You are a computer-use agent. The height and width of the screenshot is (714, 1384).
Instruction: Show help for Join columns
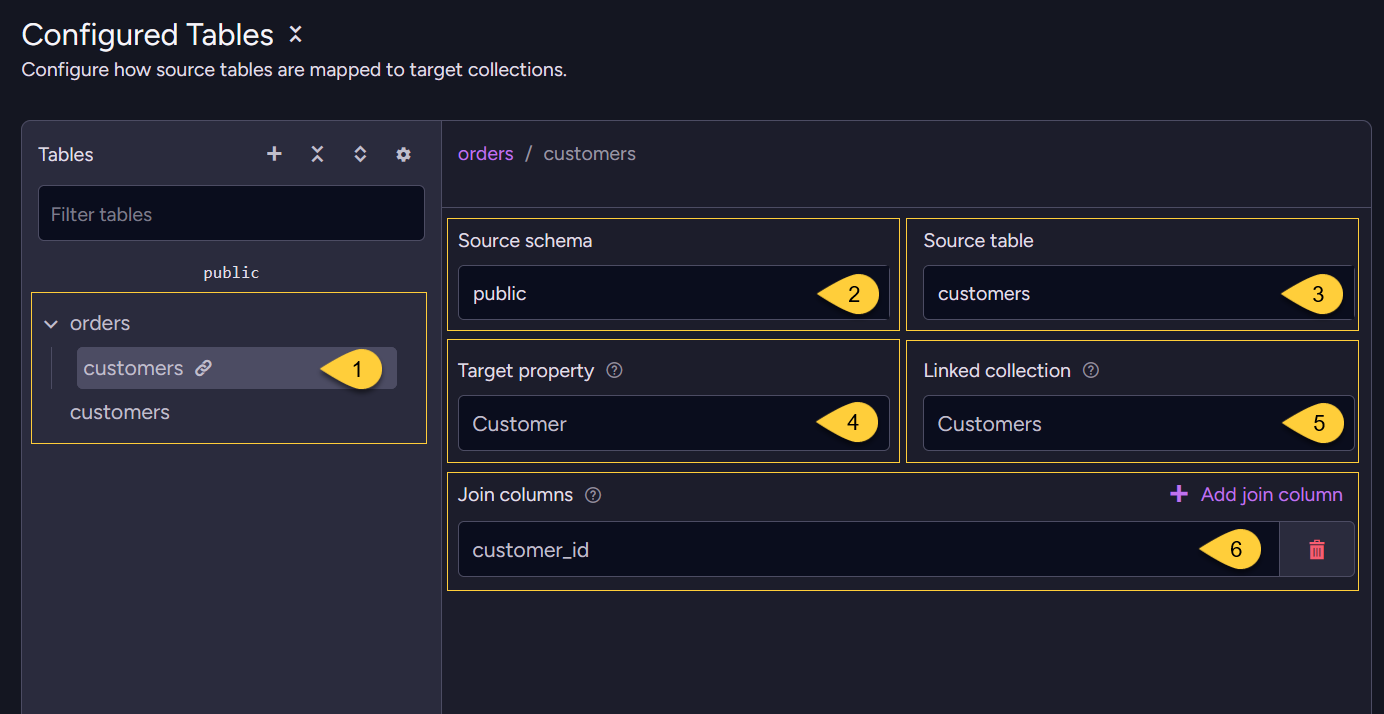click(593, 495)
